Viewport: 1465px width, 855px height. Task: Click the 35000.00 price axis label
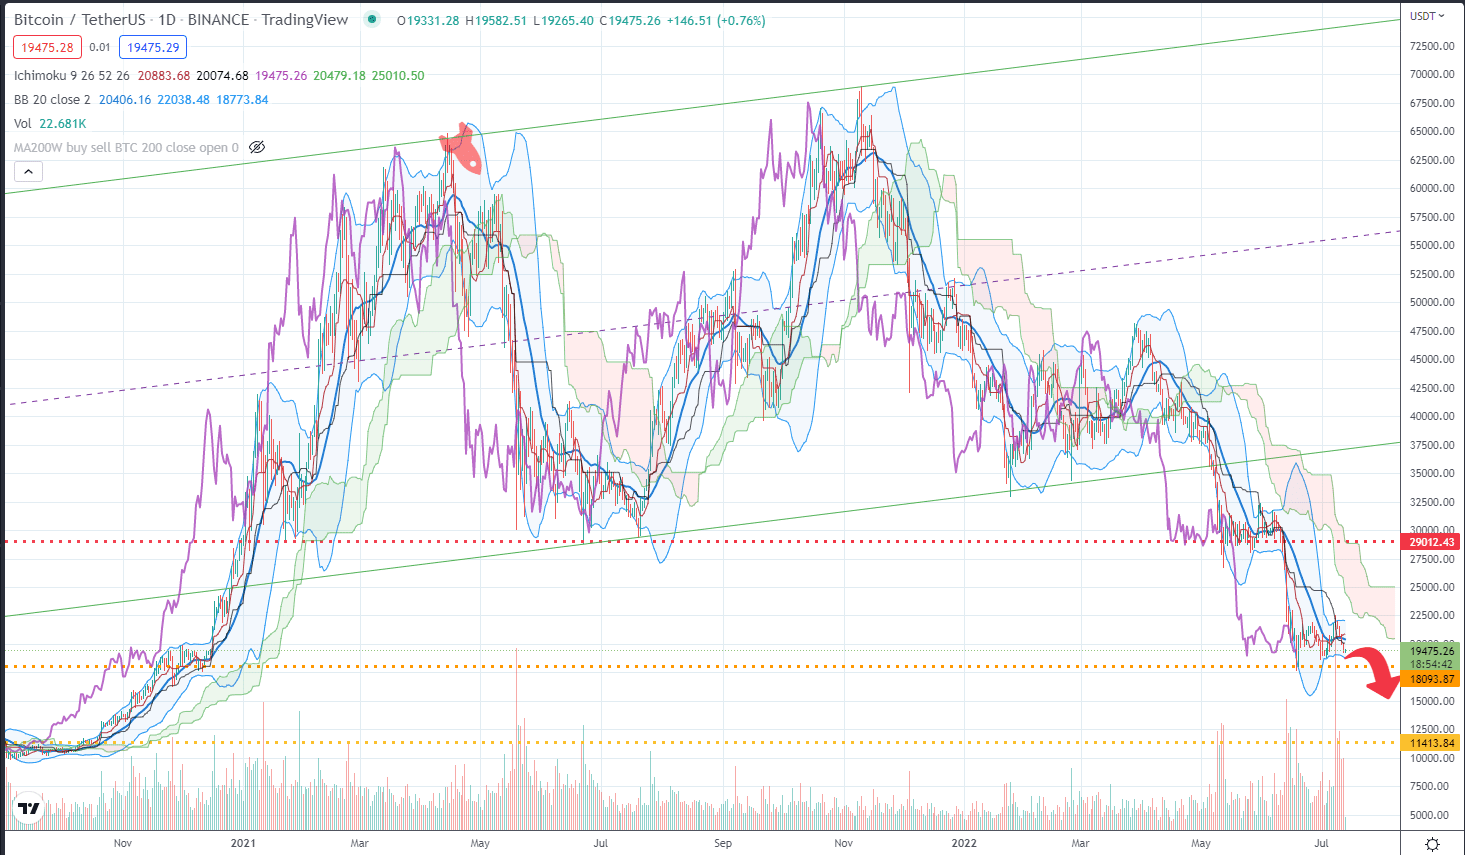pyautogui.click(x=1432, y=473)
